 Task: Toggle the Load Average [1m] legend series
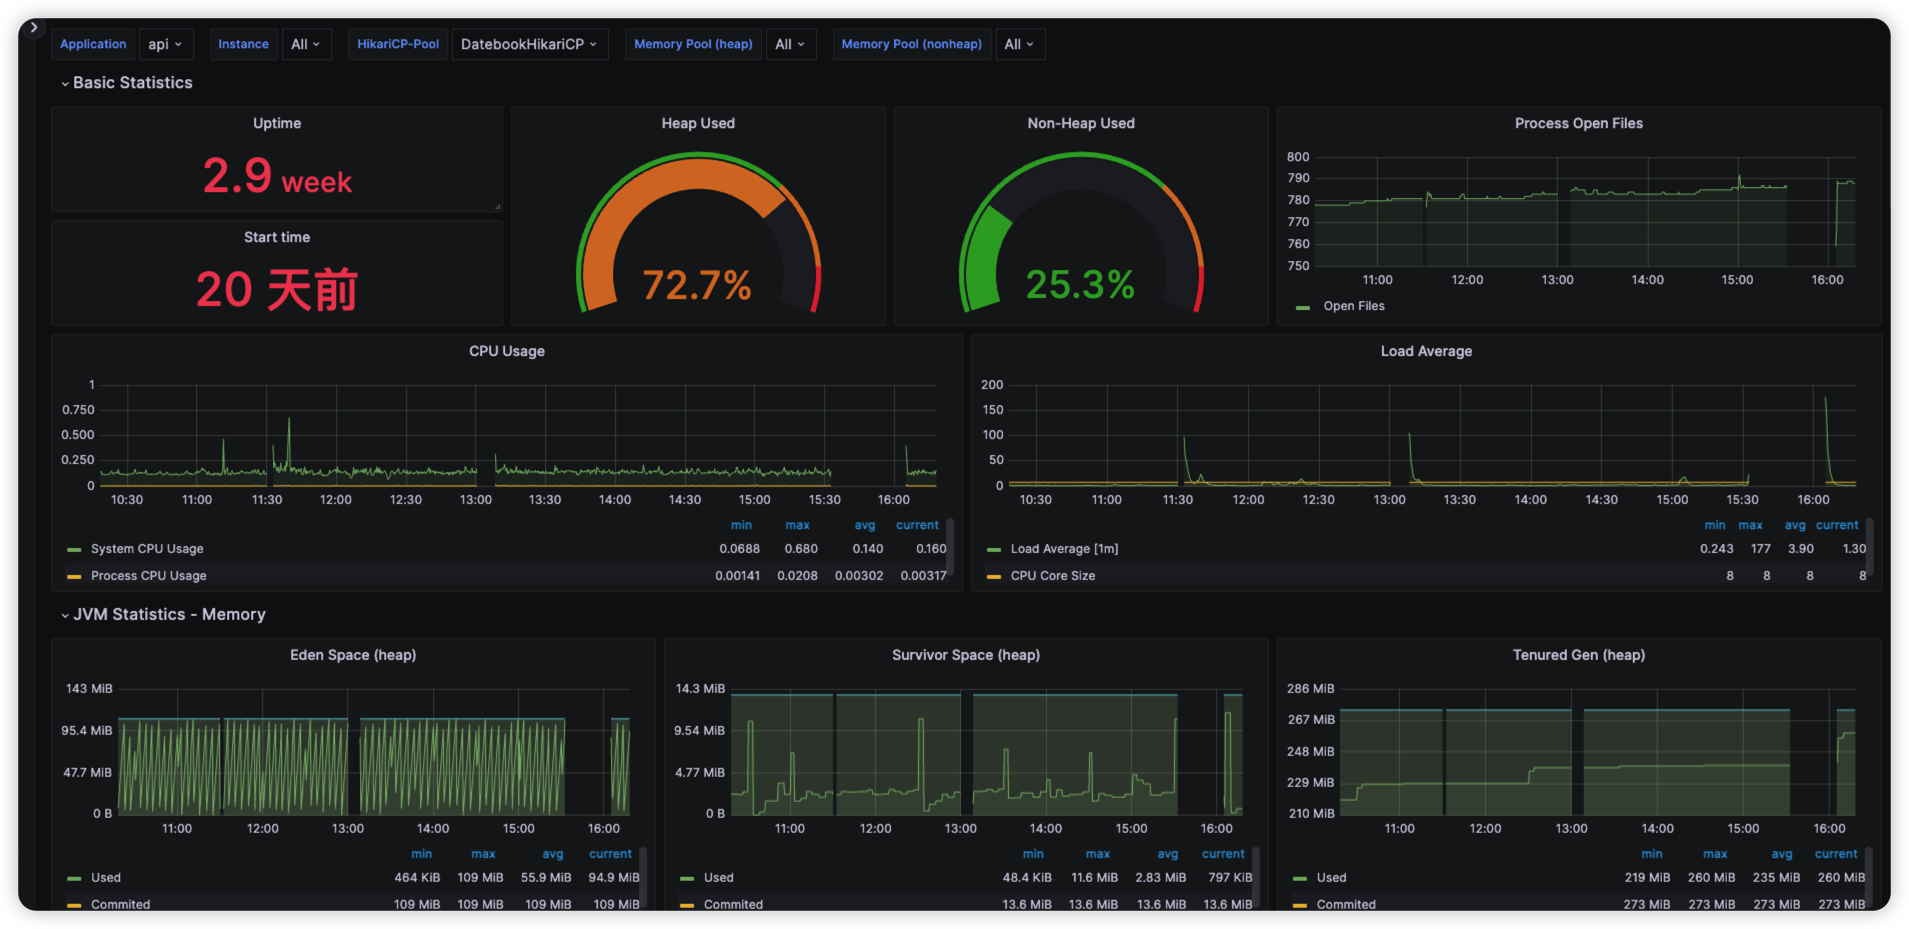[x=1064, y=549]
